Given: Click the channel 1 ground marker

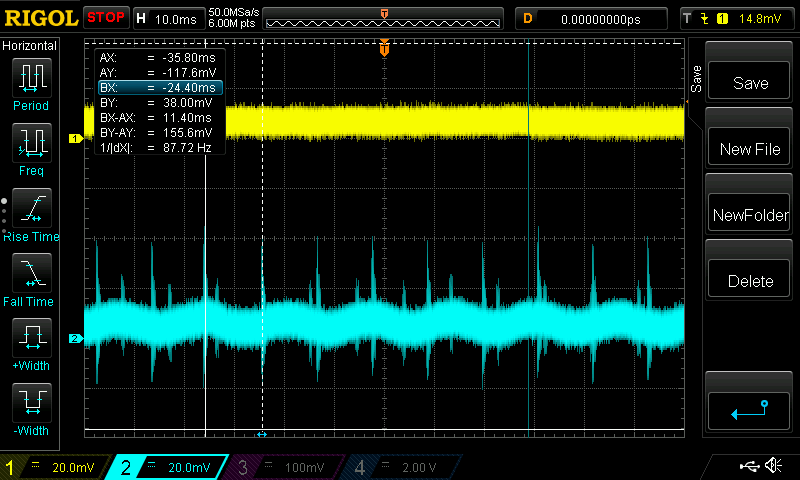Looking at the screenshot, I should click(x=76, y=138).
